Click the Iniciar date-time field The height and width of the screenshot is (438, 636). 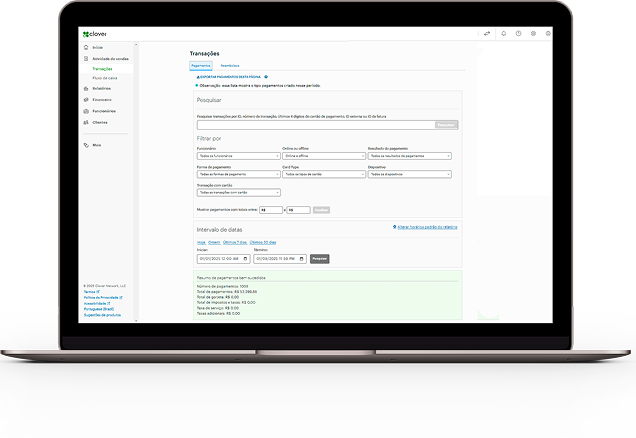coord(223,259)
